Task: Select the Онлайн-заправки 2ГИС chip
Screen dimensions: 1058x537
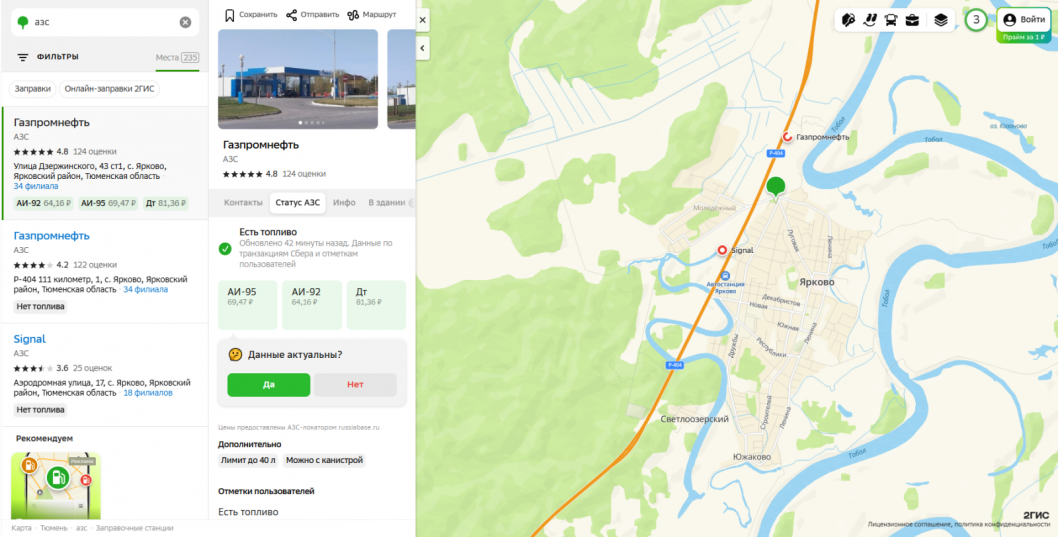Action: [109, 90]
